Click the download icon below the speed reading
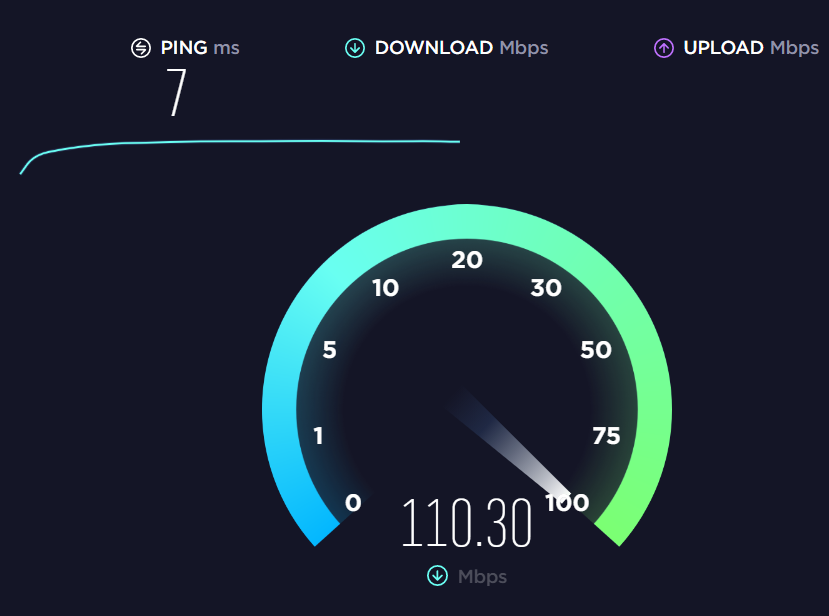829x616 pixels. [x=437, y=576]
